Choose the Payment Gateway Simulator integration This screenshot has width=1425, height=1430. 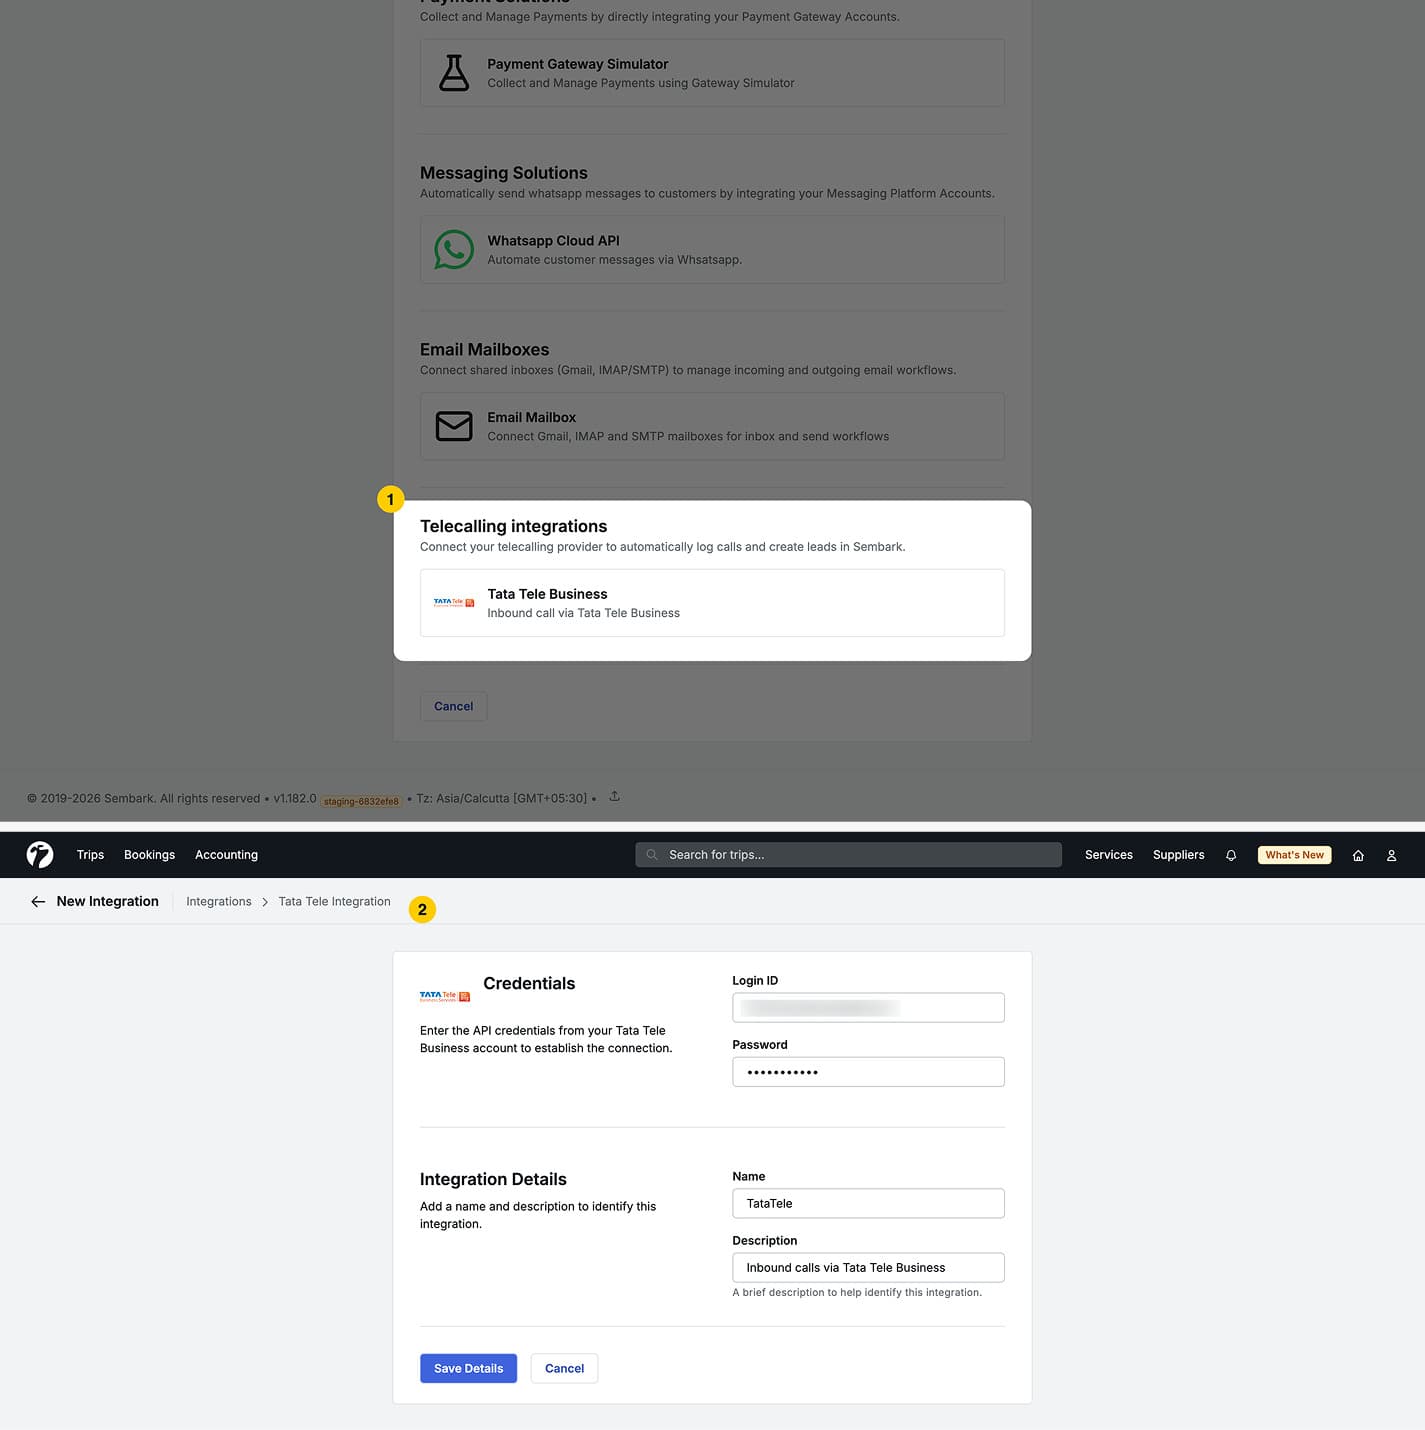pos(712,73)
